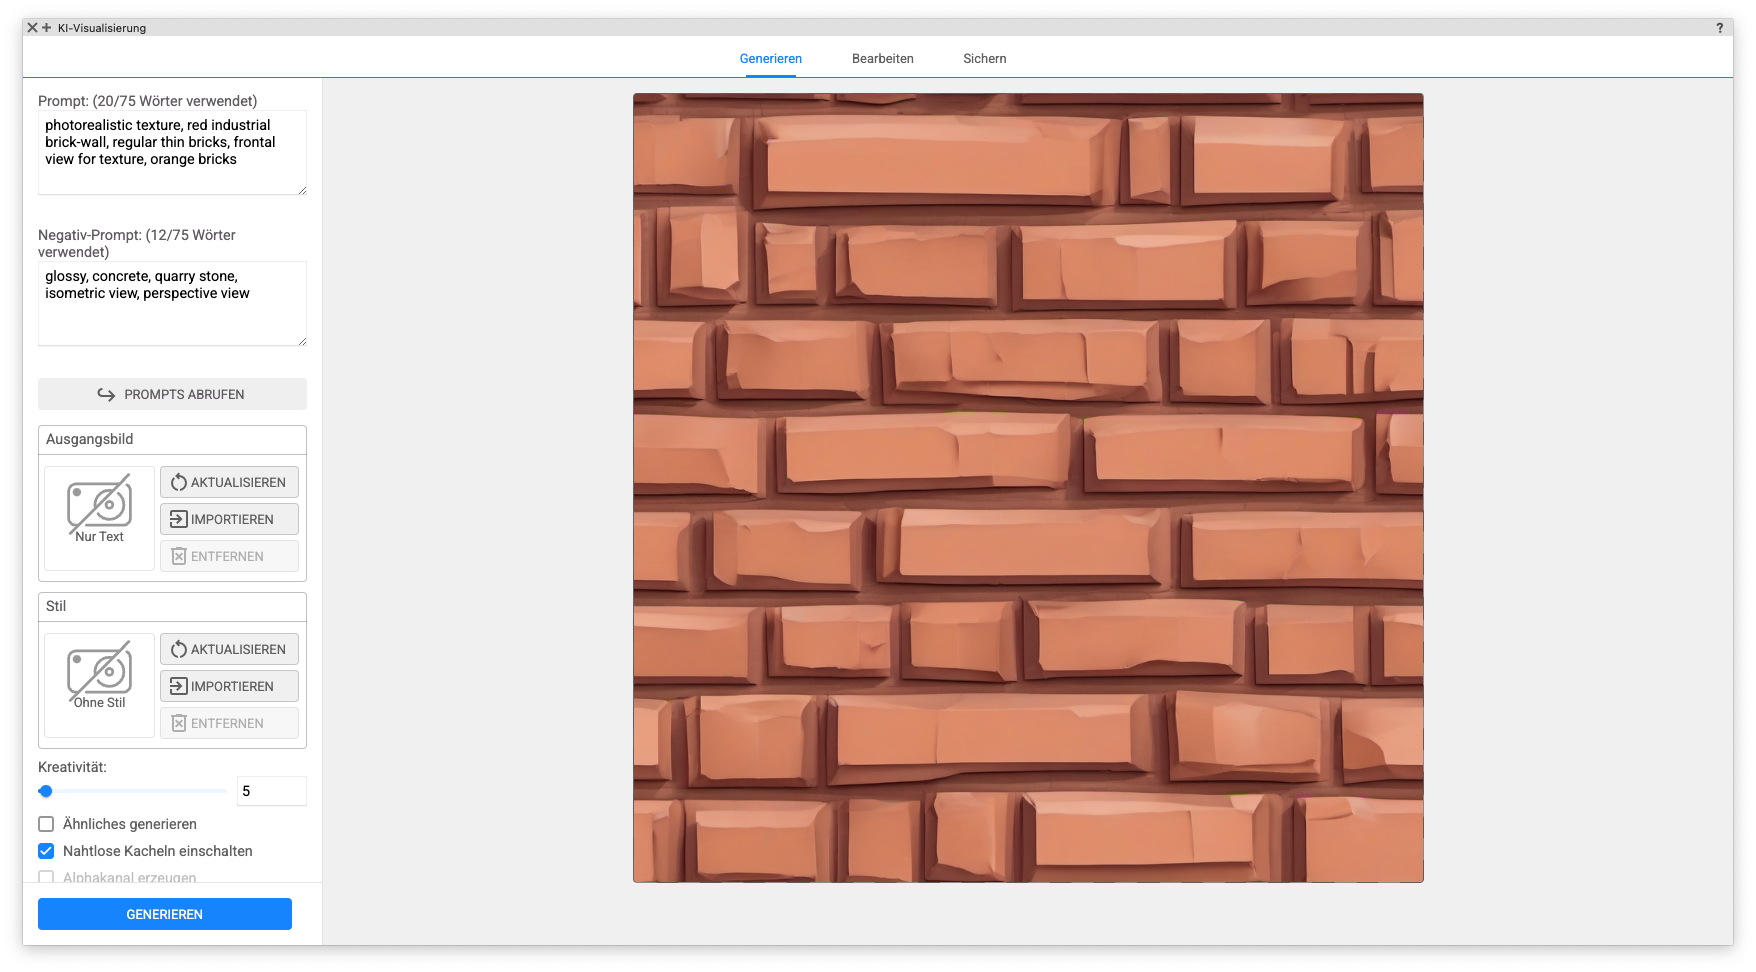Click trash icon in Ausgangsbild Entfernen
This screenshot has height=972, width=1756.
click(x=178, y=556)
